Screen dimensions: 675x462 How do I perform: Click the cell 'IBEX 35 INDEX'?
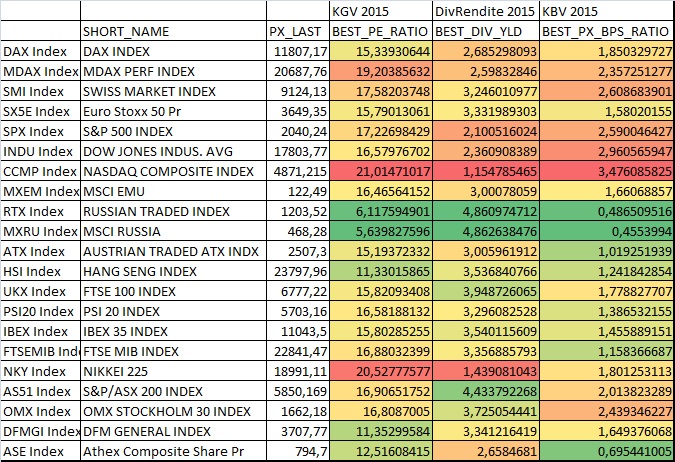click(173, 332)
